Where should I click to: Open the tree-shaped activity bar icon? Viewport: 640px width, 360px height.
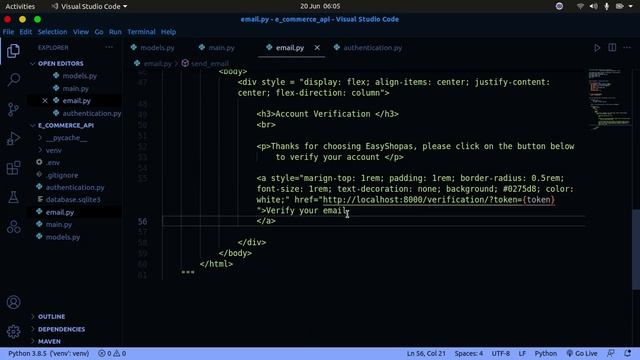13,227
